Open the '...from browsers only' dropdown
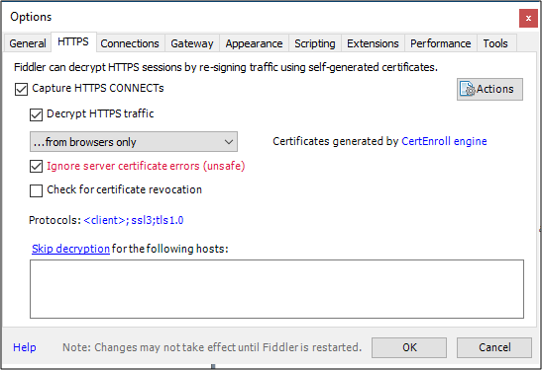This screenshot has width=542, height=370. click(133, 142)
